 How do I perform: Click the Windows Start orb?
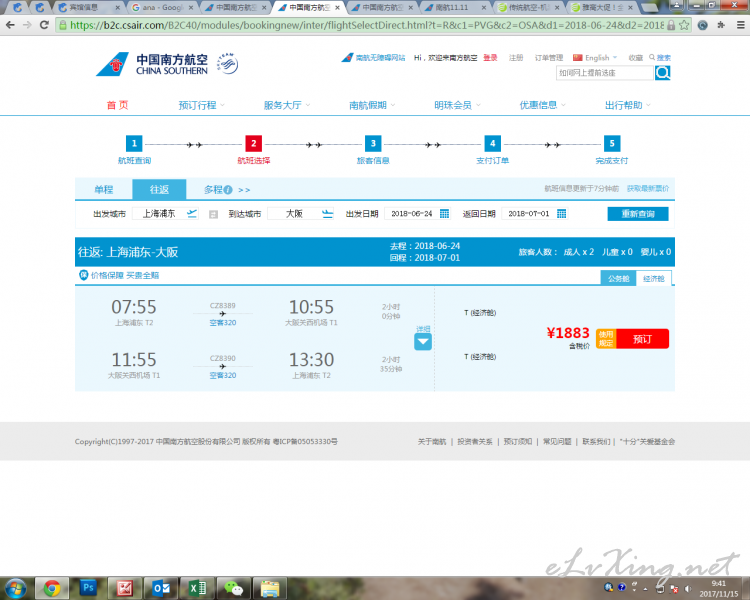click(x=16, y=588)
